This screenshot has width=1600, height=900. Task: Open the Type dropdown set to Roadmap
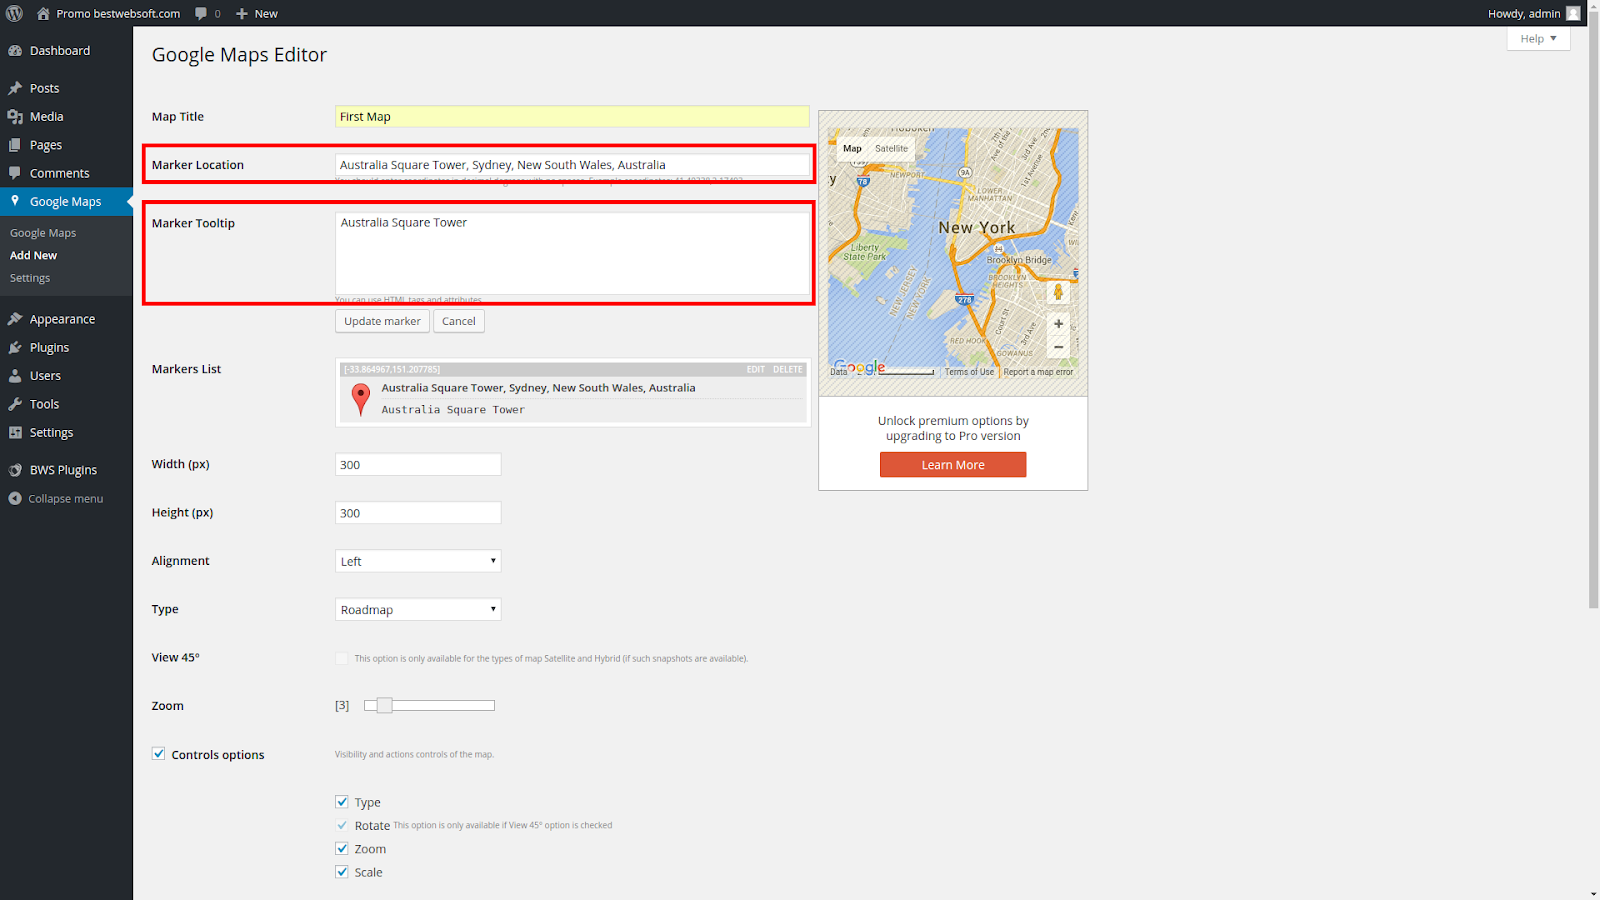[x=418, y=609]
